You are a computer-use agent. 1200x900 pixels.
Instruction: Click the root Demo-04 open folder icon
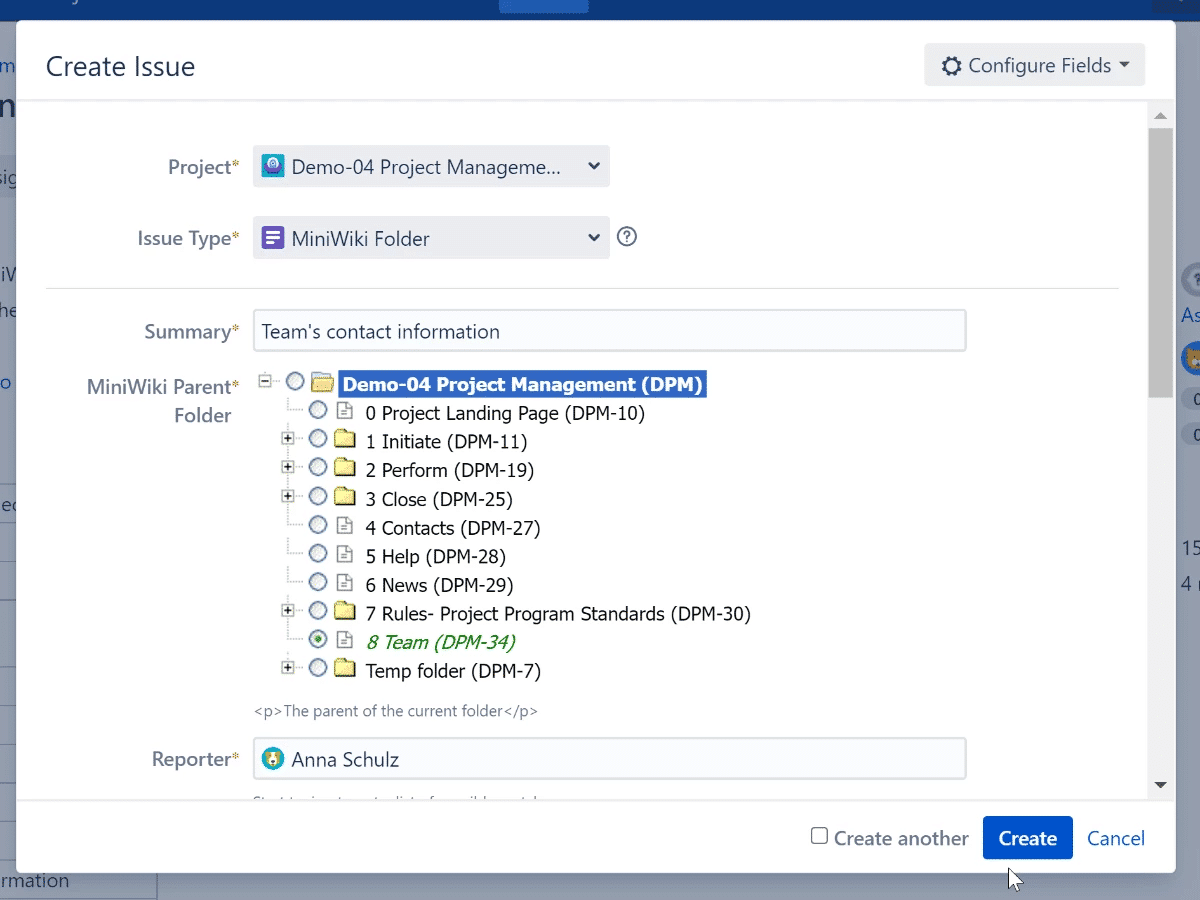click(x=322, y=382)
